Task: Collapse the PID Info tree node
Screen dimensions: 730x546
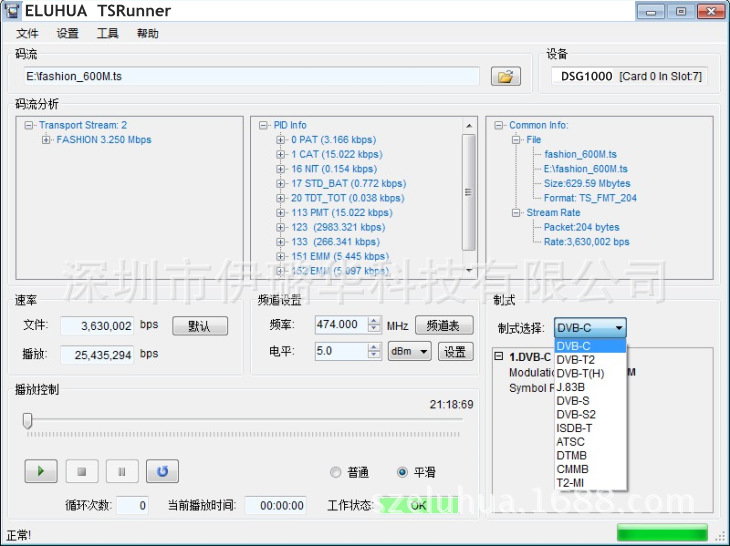Action: (264, 125)
